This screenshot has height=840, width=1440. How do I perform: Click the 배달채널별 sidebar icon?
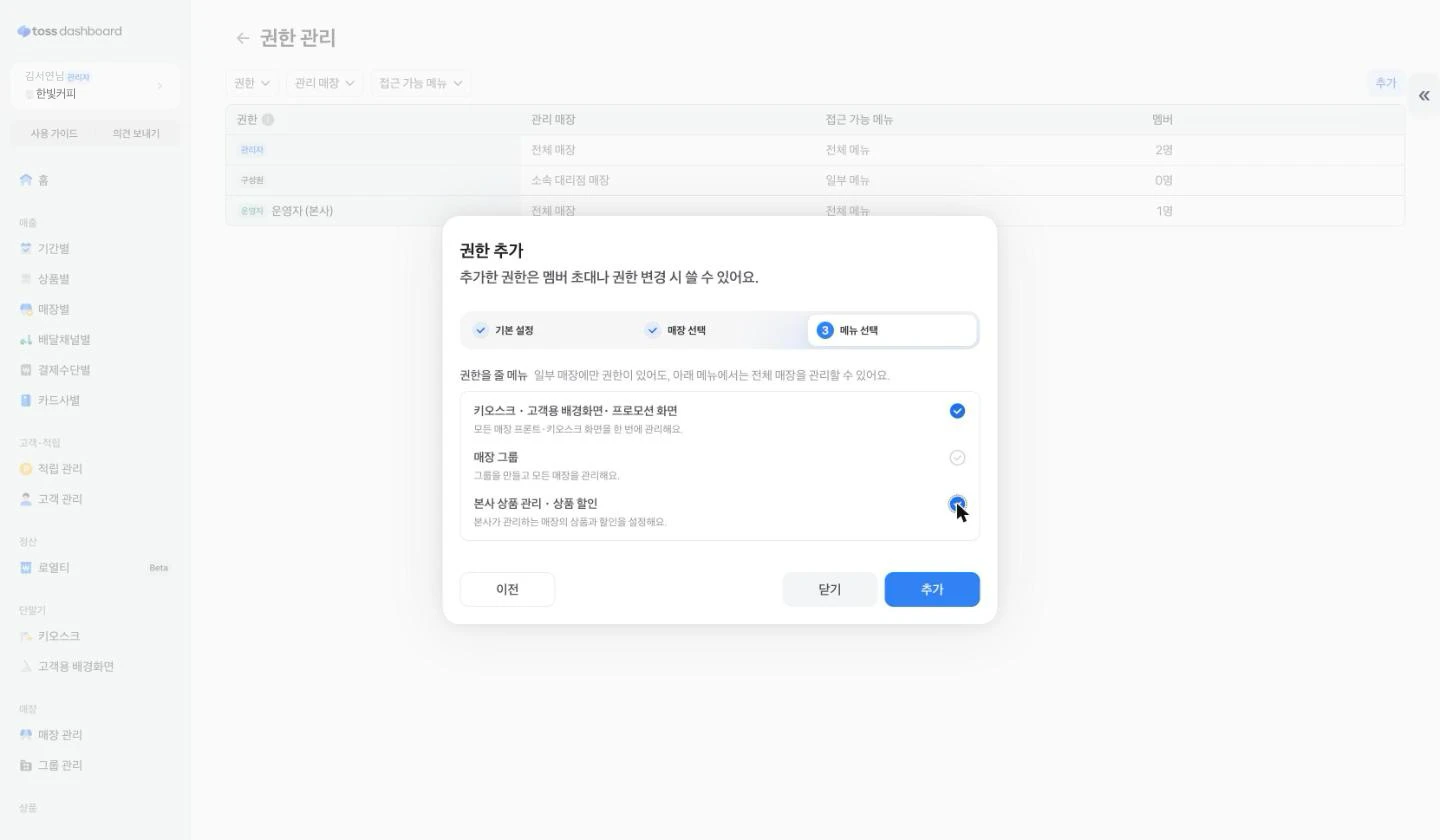(x=26, y=340)
